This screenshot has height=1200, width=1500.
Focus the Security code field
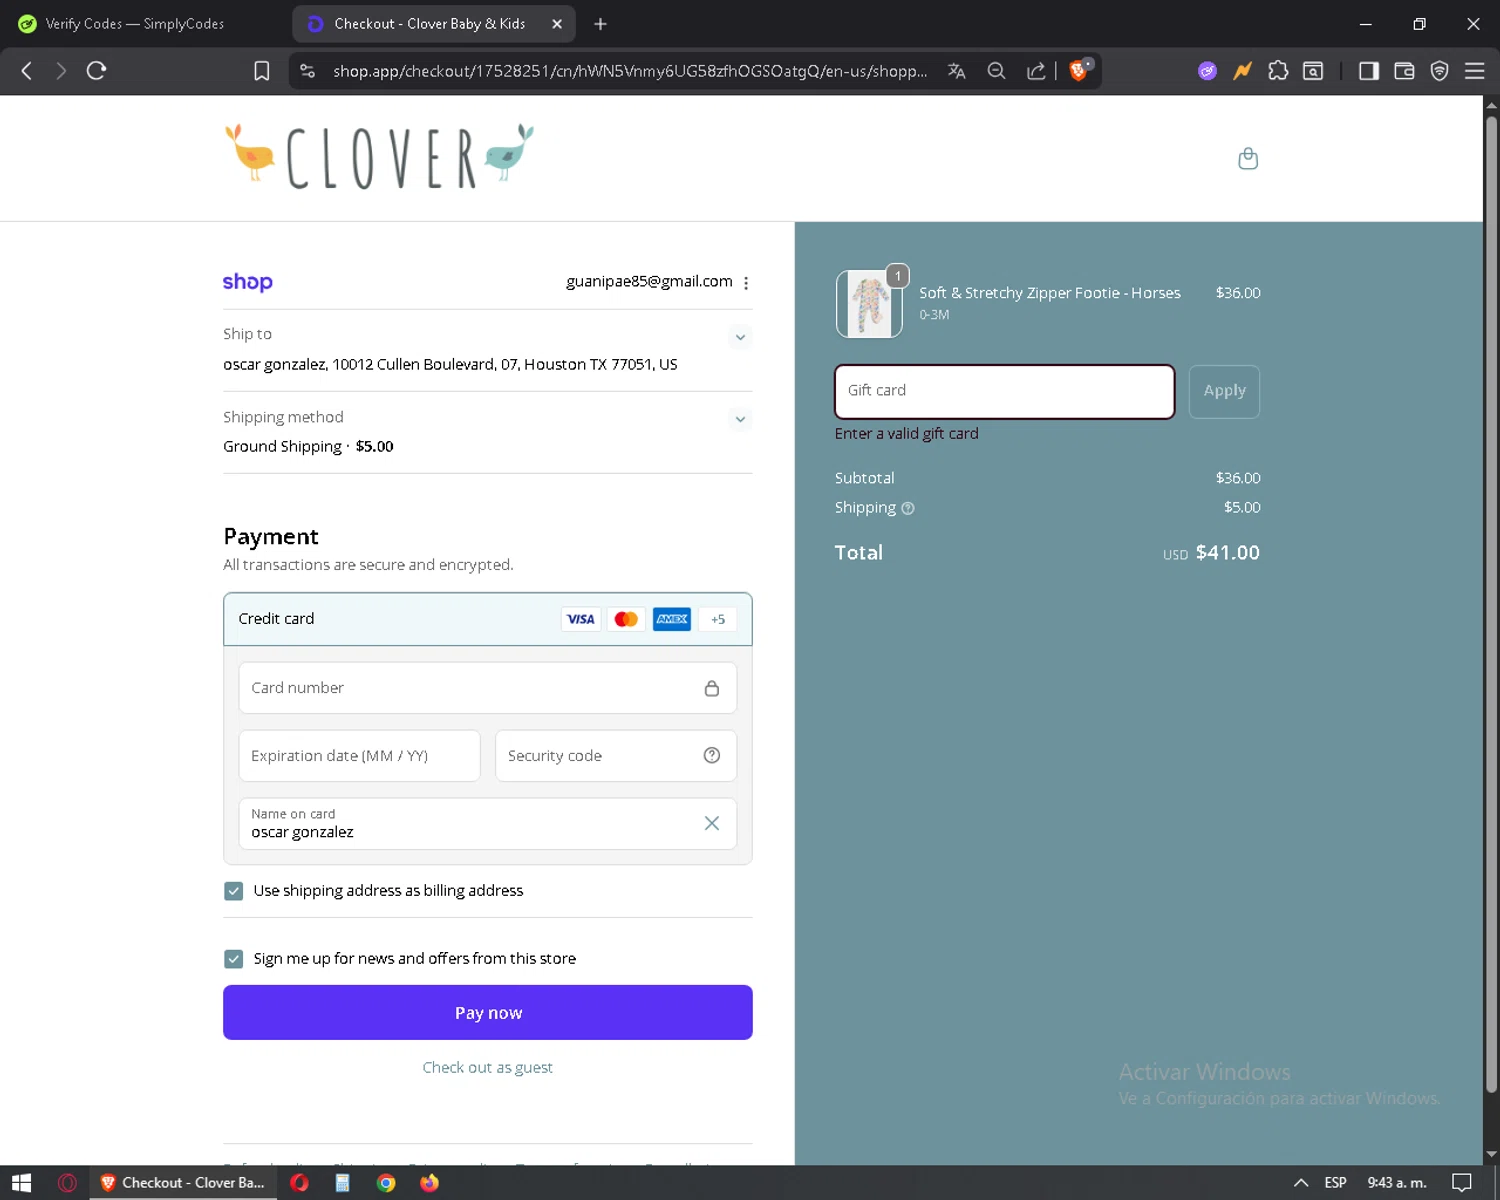(616, 756)
